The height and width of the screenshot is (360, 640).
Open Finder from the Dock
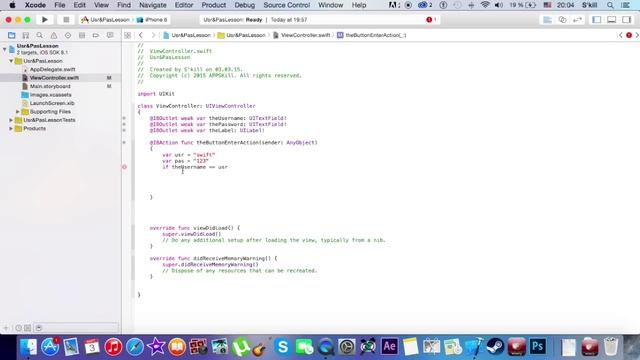(x=29, y=347)
